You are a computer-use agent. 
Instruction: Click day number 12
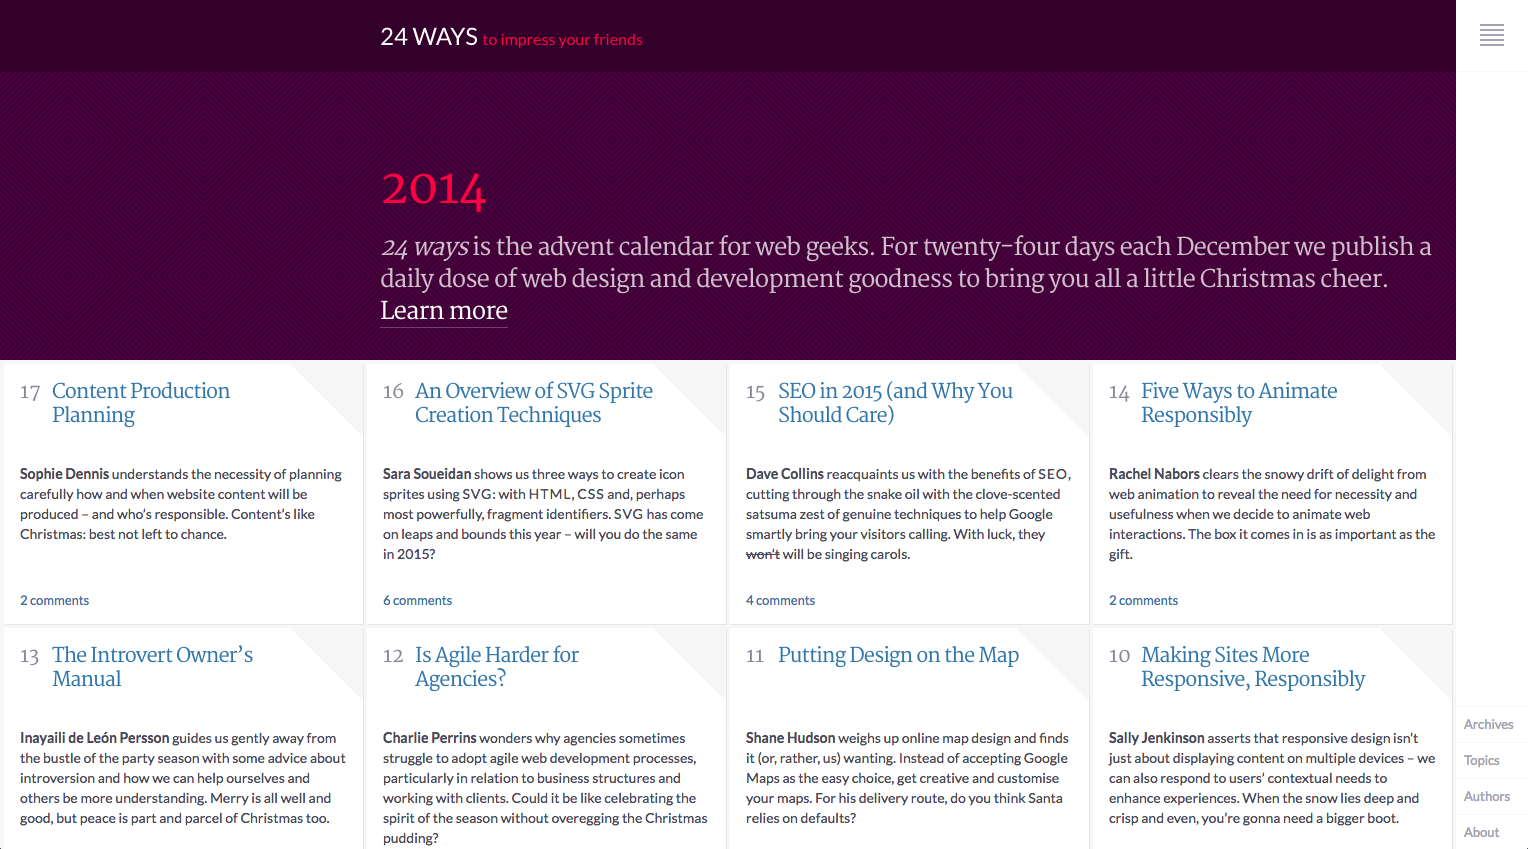tap(393, 656)
